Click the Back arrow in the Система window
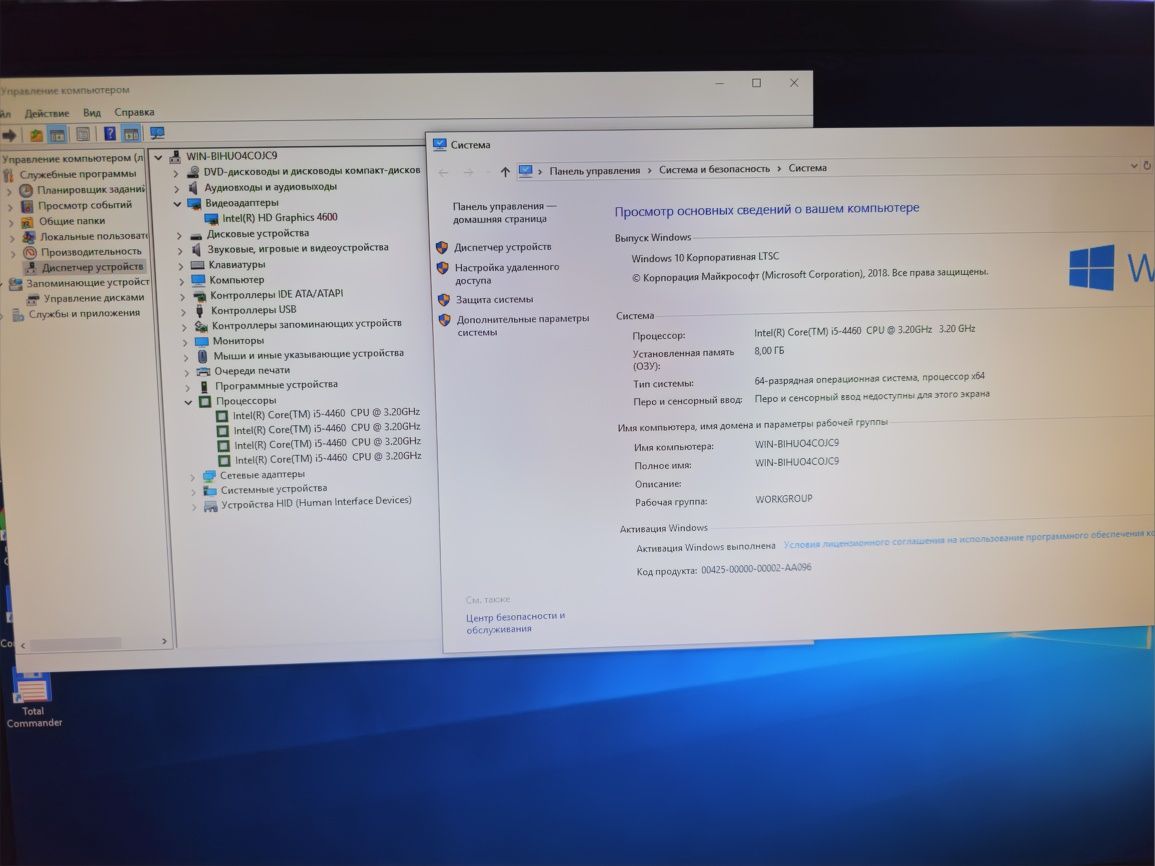 pyautogui.click(x=443, y=173)
